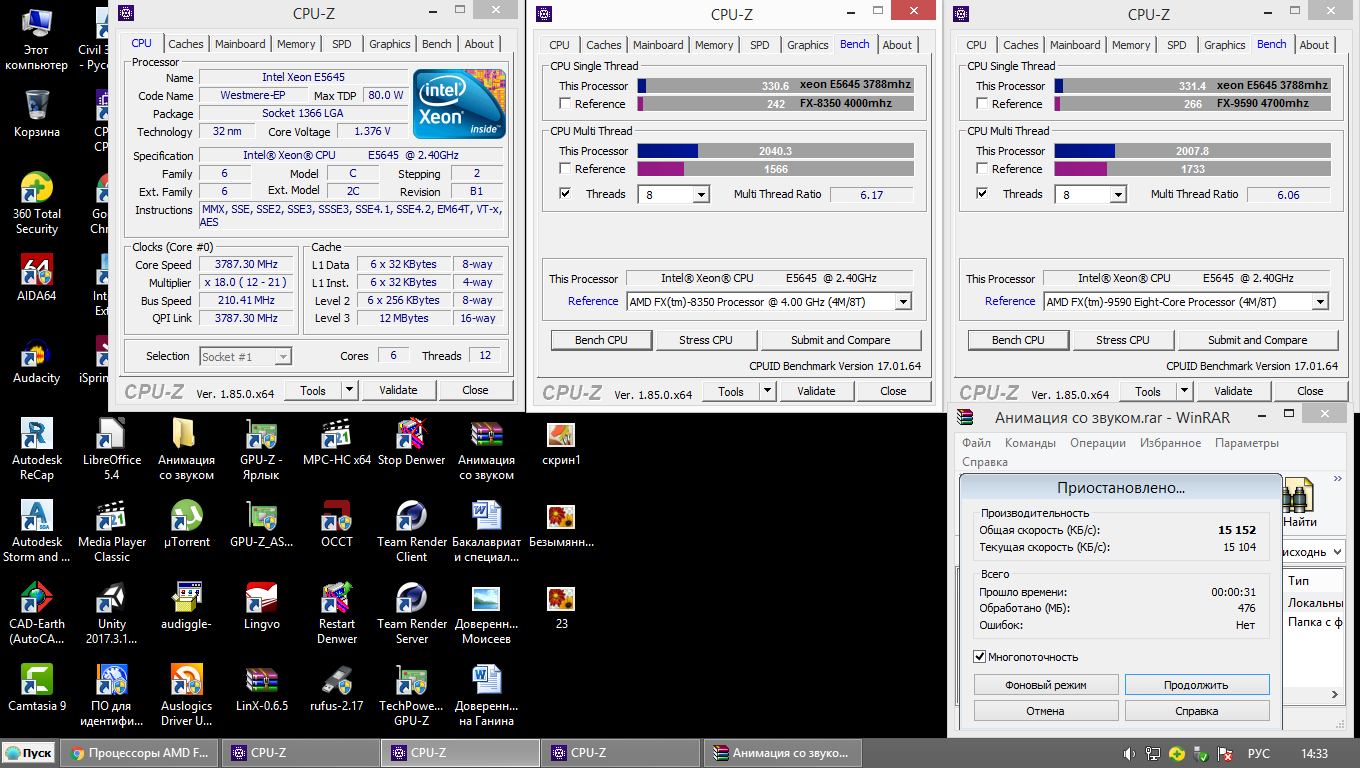The image size is (1360, 768).
Task: Toggle Reference checkbox for FX-9590 single thread
Action: (x=983, y=104)
